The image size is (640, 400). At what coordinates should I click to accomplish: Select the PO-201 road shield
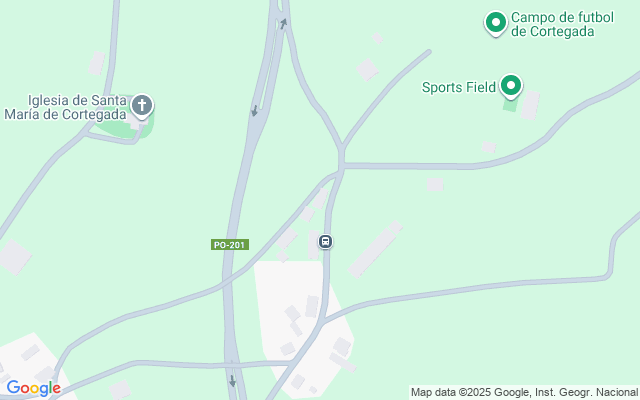[x=230, y=245]
